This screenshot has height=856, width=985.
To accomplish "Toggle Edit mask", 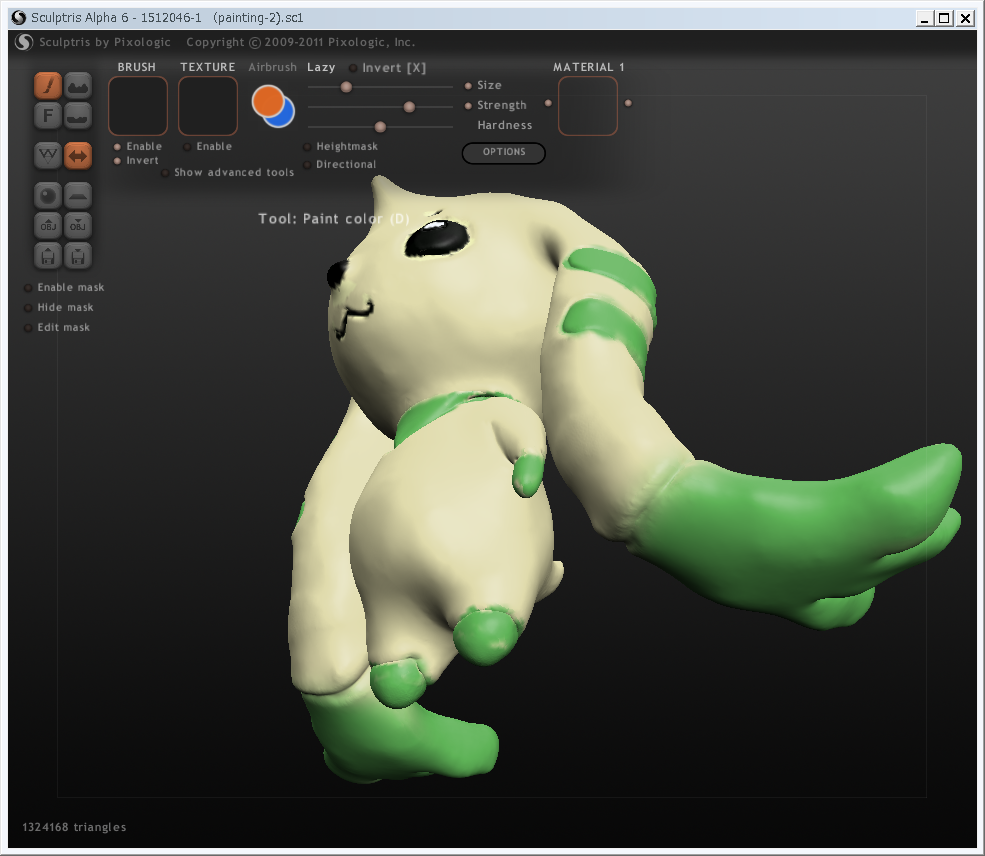I will 28,328.
